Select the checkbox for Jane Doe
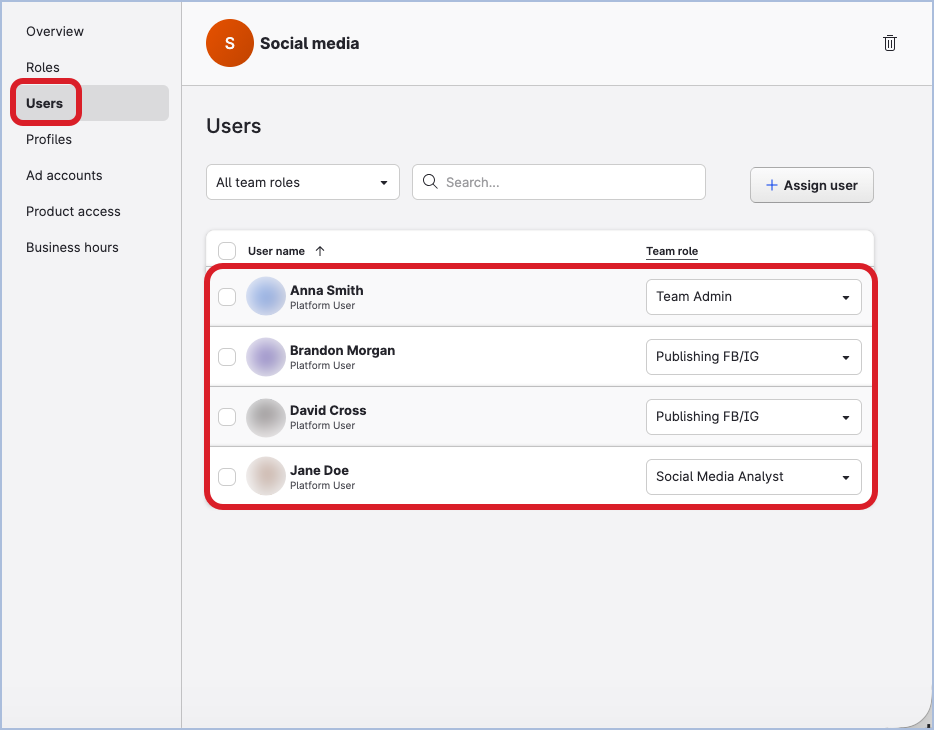This screenshot has width=934, height=730. (227, 477)
